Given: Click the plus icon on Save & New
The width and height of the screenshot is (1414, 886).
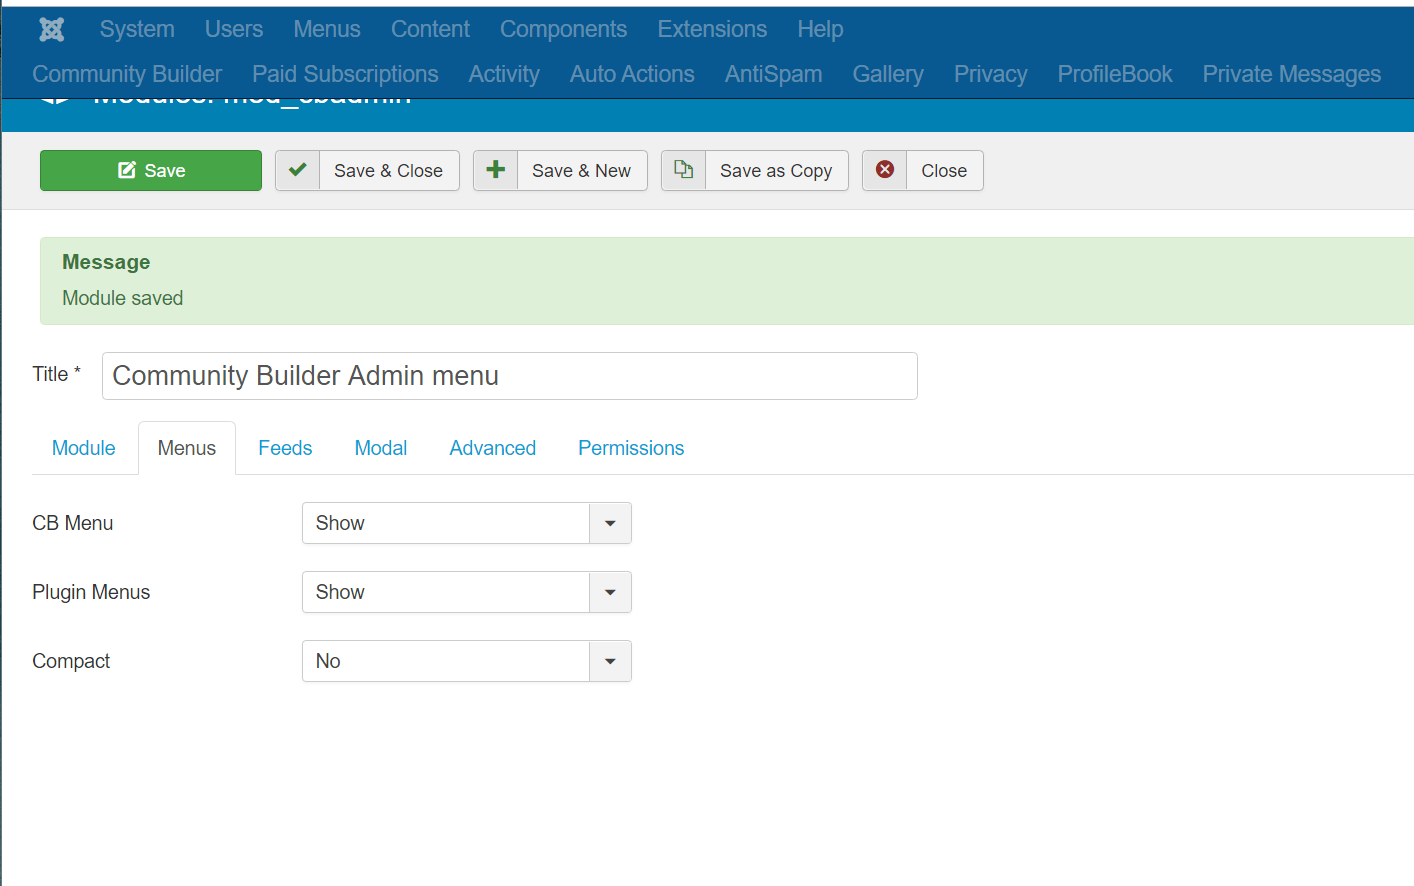Looking at the screenshot, I should pos(495,170).
